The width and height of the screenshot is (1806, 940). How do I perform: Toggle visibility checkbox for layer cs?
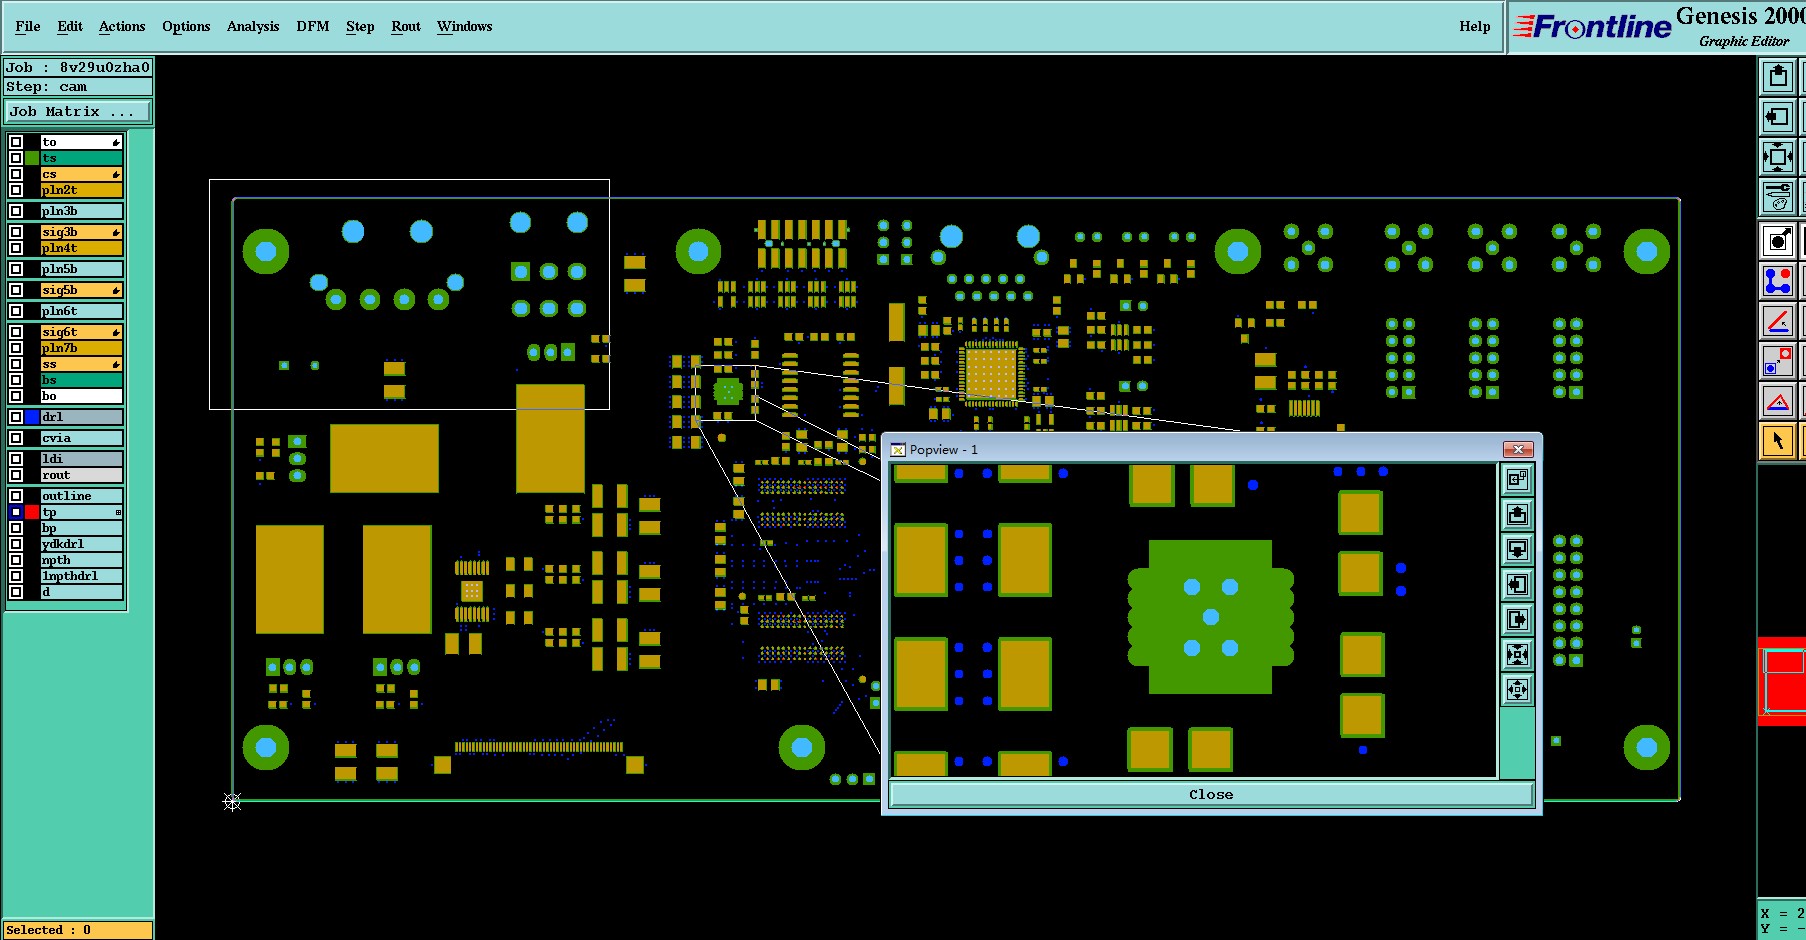click(x=16, y=174)
